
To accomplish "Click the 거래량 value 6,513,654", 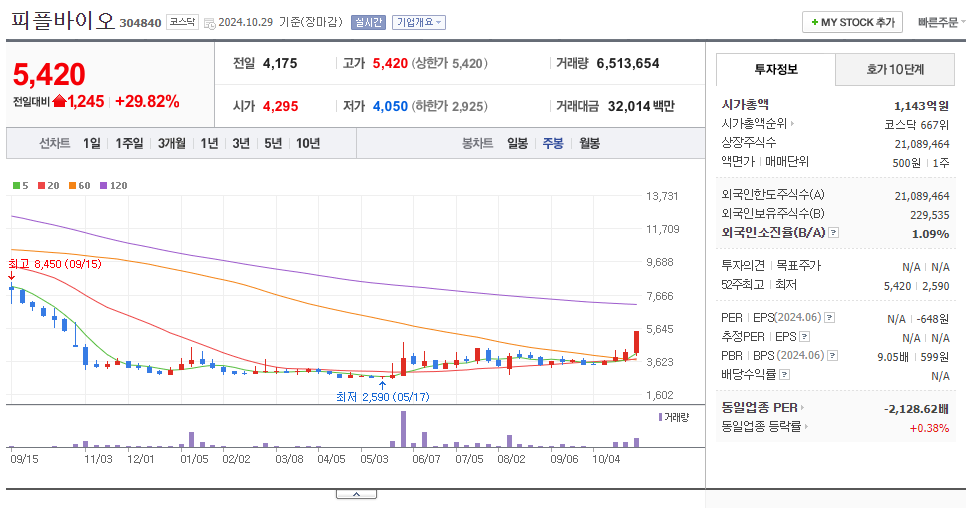I will [x=628, y=63].
